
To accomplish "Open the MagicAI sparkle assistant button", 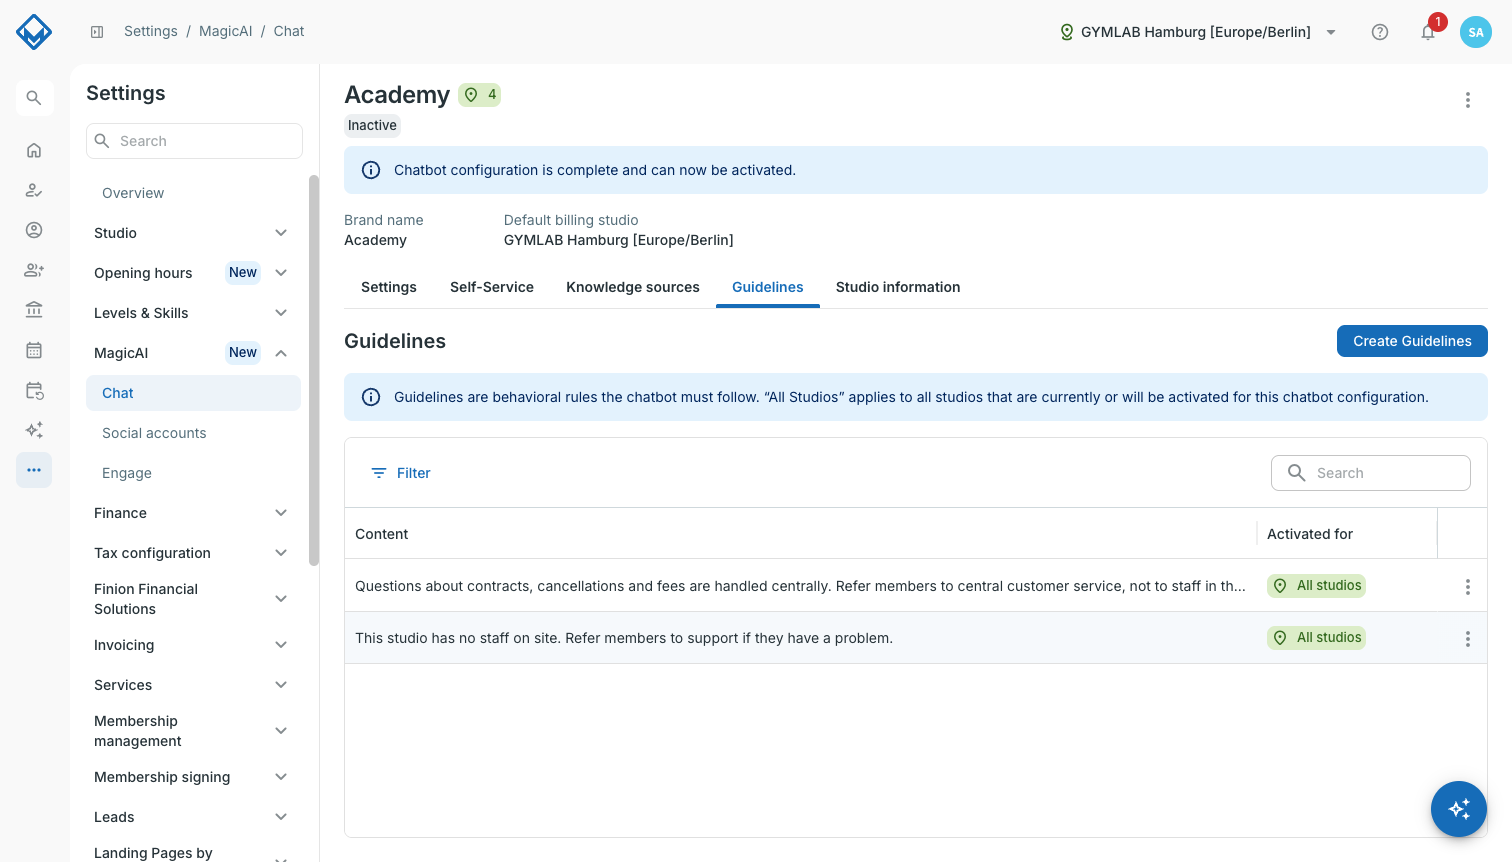I will [1459, 809].
